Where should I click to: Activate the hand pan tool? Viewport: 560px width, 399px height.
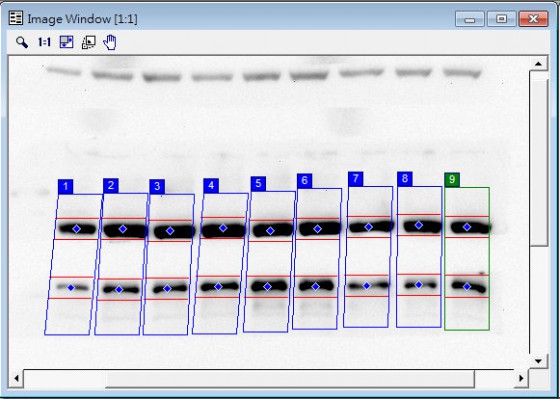[110, 43]
